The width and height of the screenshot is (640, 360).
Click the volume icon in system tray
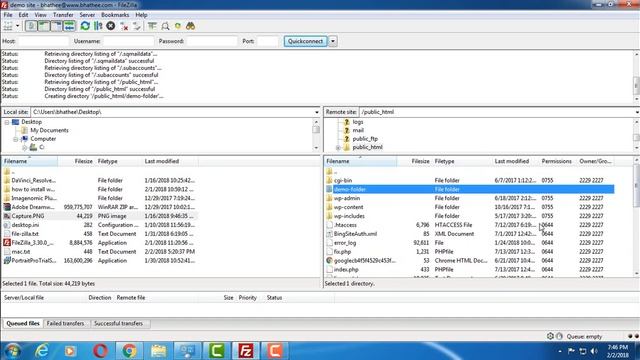[594, 351]
